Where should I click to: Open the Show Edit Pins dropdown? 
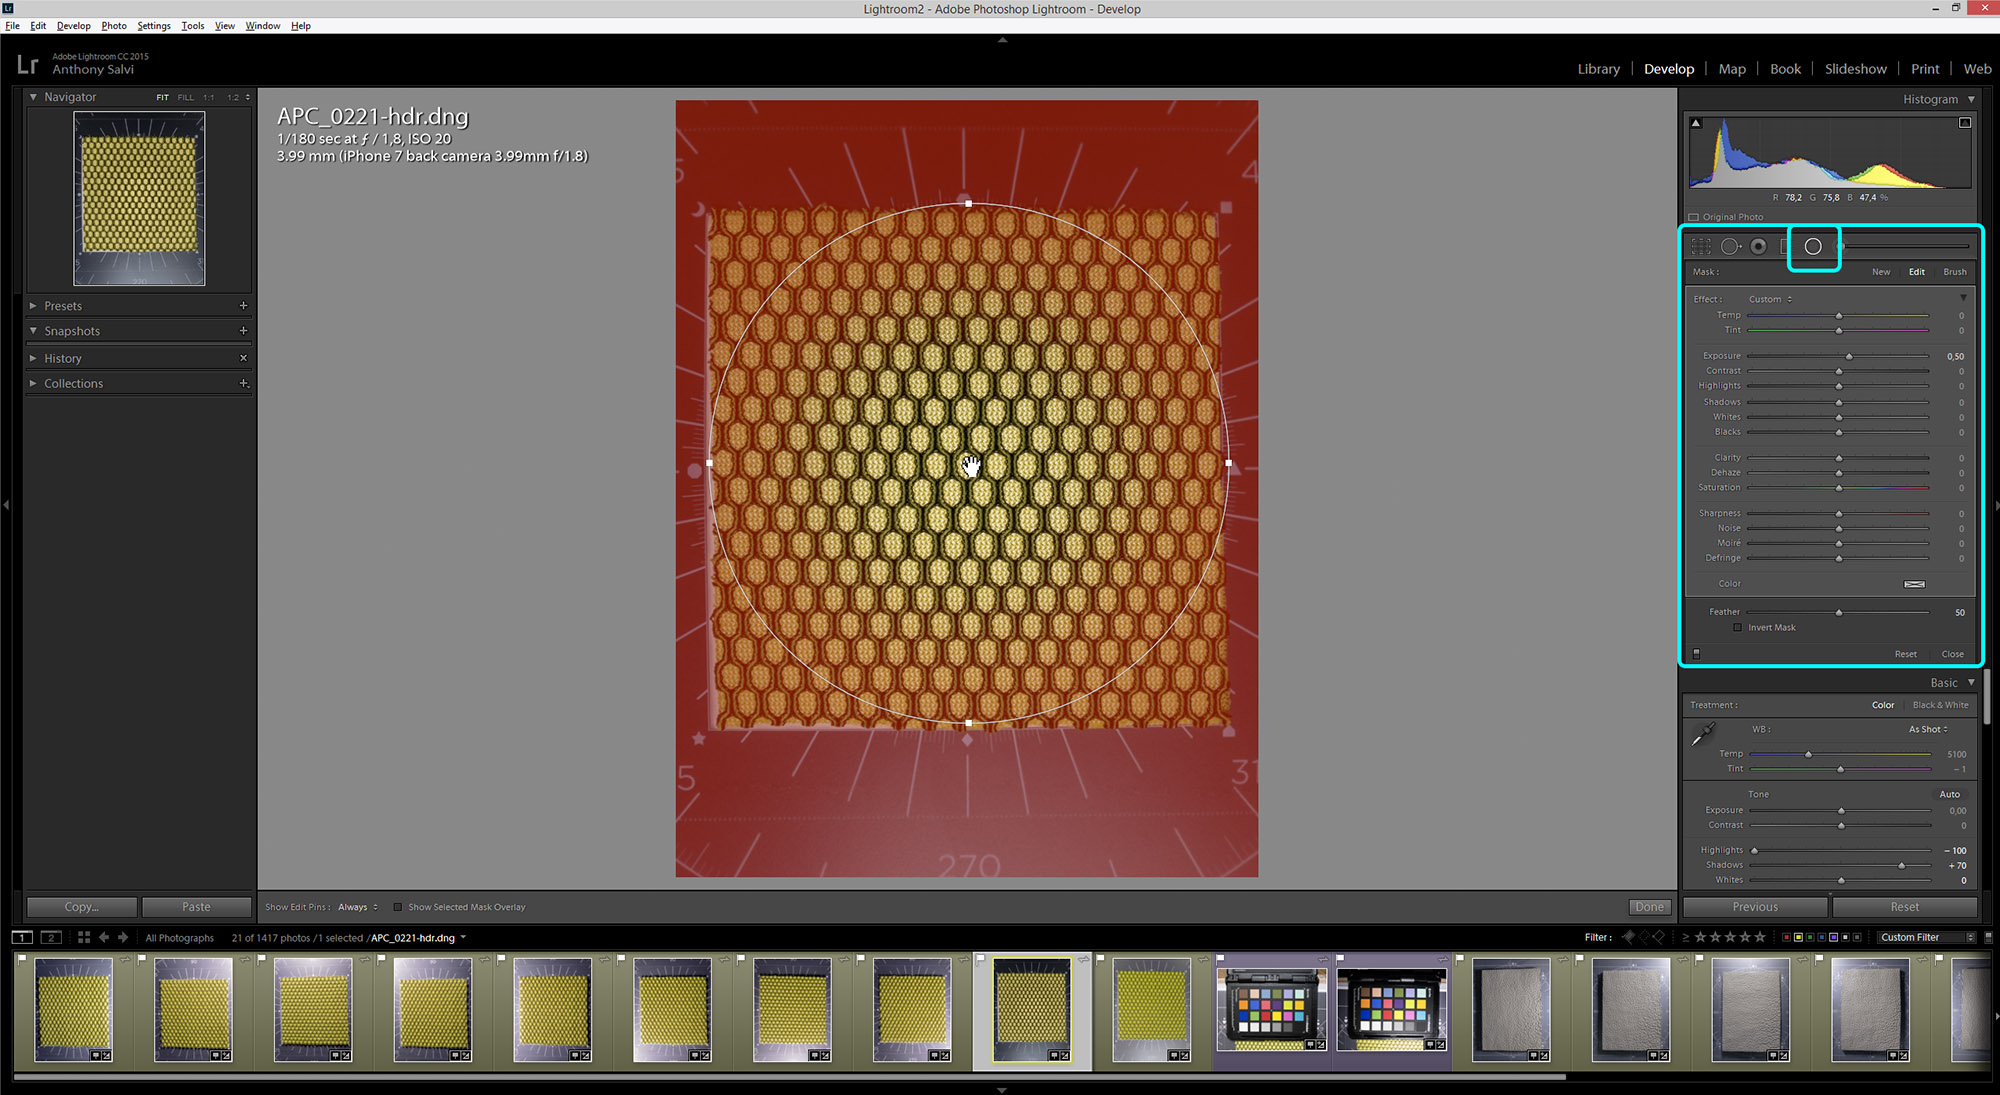coord(357,907)
